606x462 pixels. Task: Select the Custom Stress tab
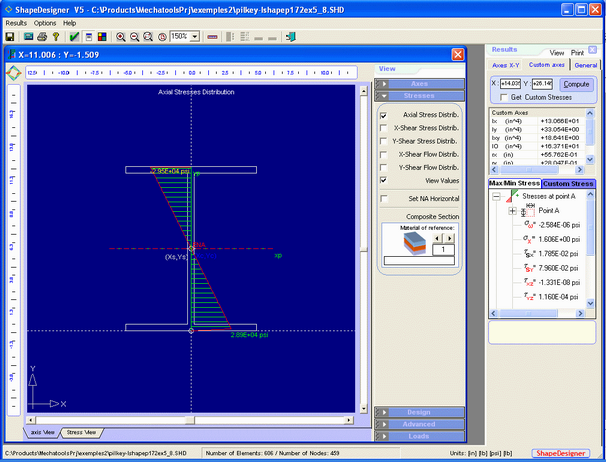(568, 184)
